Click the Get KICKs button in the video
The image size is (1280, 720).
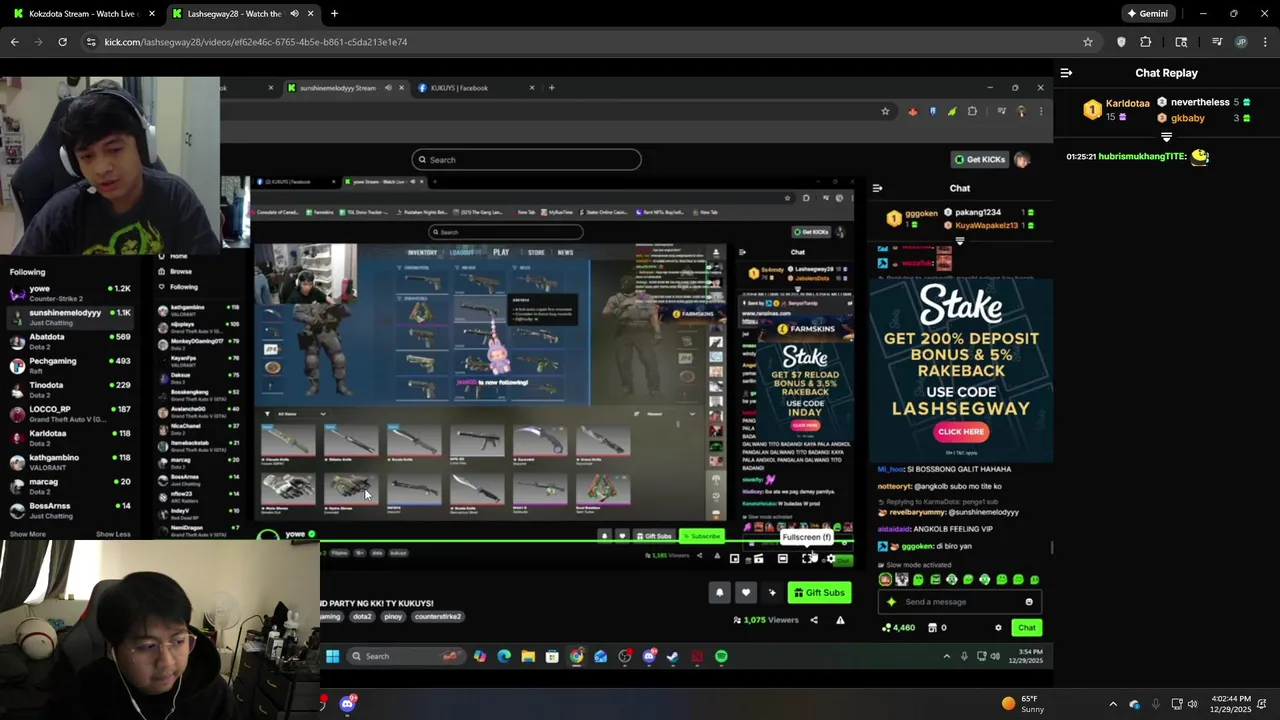pos(979,159)
